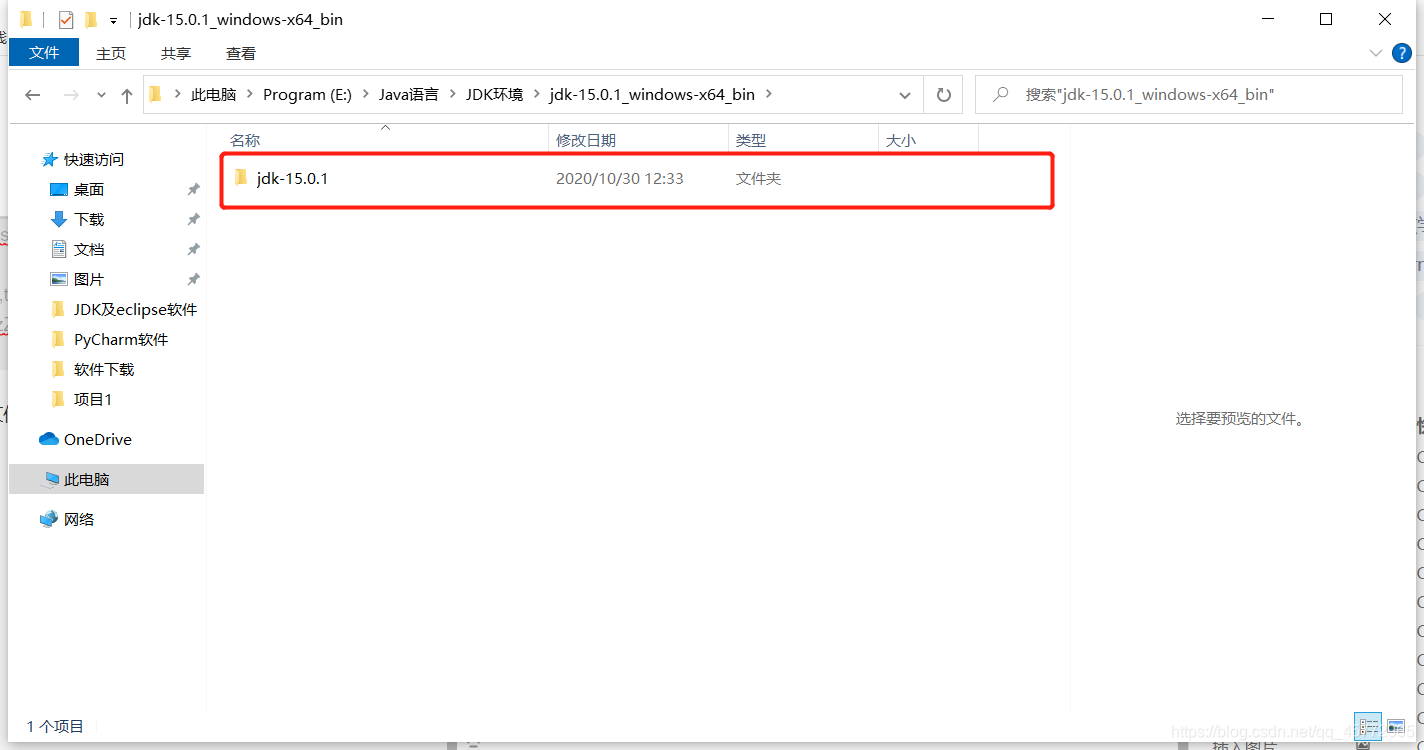
Task: Open 图片 in the navigation pane
Action: (89, 280)
